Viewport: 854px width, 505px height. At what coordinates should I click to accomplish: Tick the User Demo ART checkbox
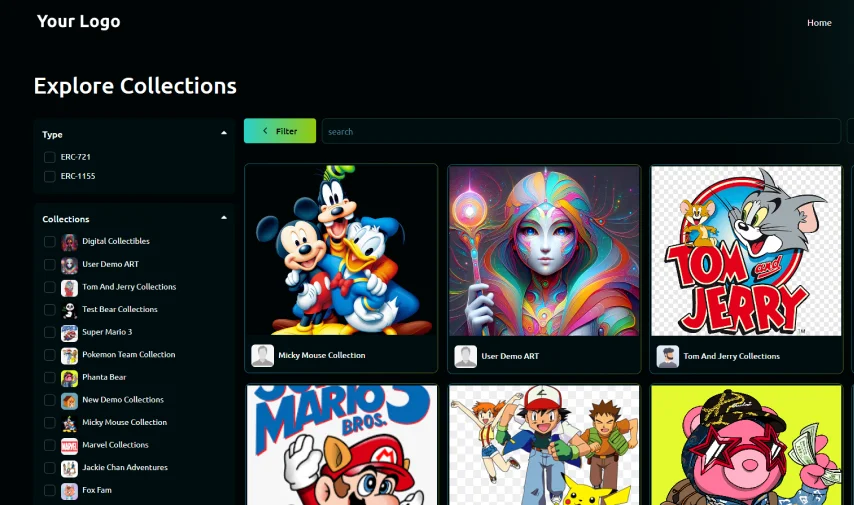click(50, 265)
